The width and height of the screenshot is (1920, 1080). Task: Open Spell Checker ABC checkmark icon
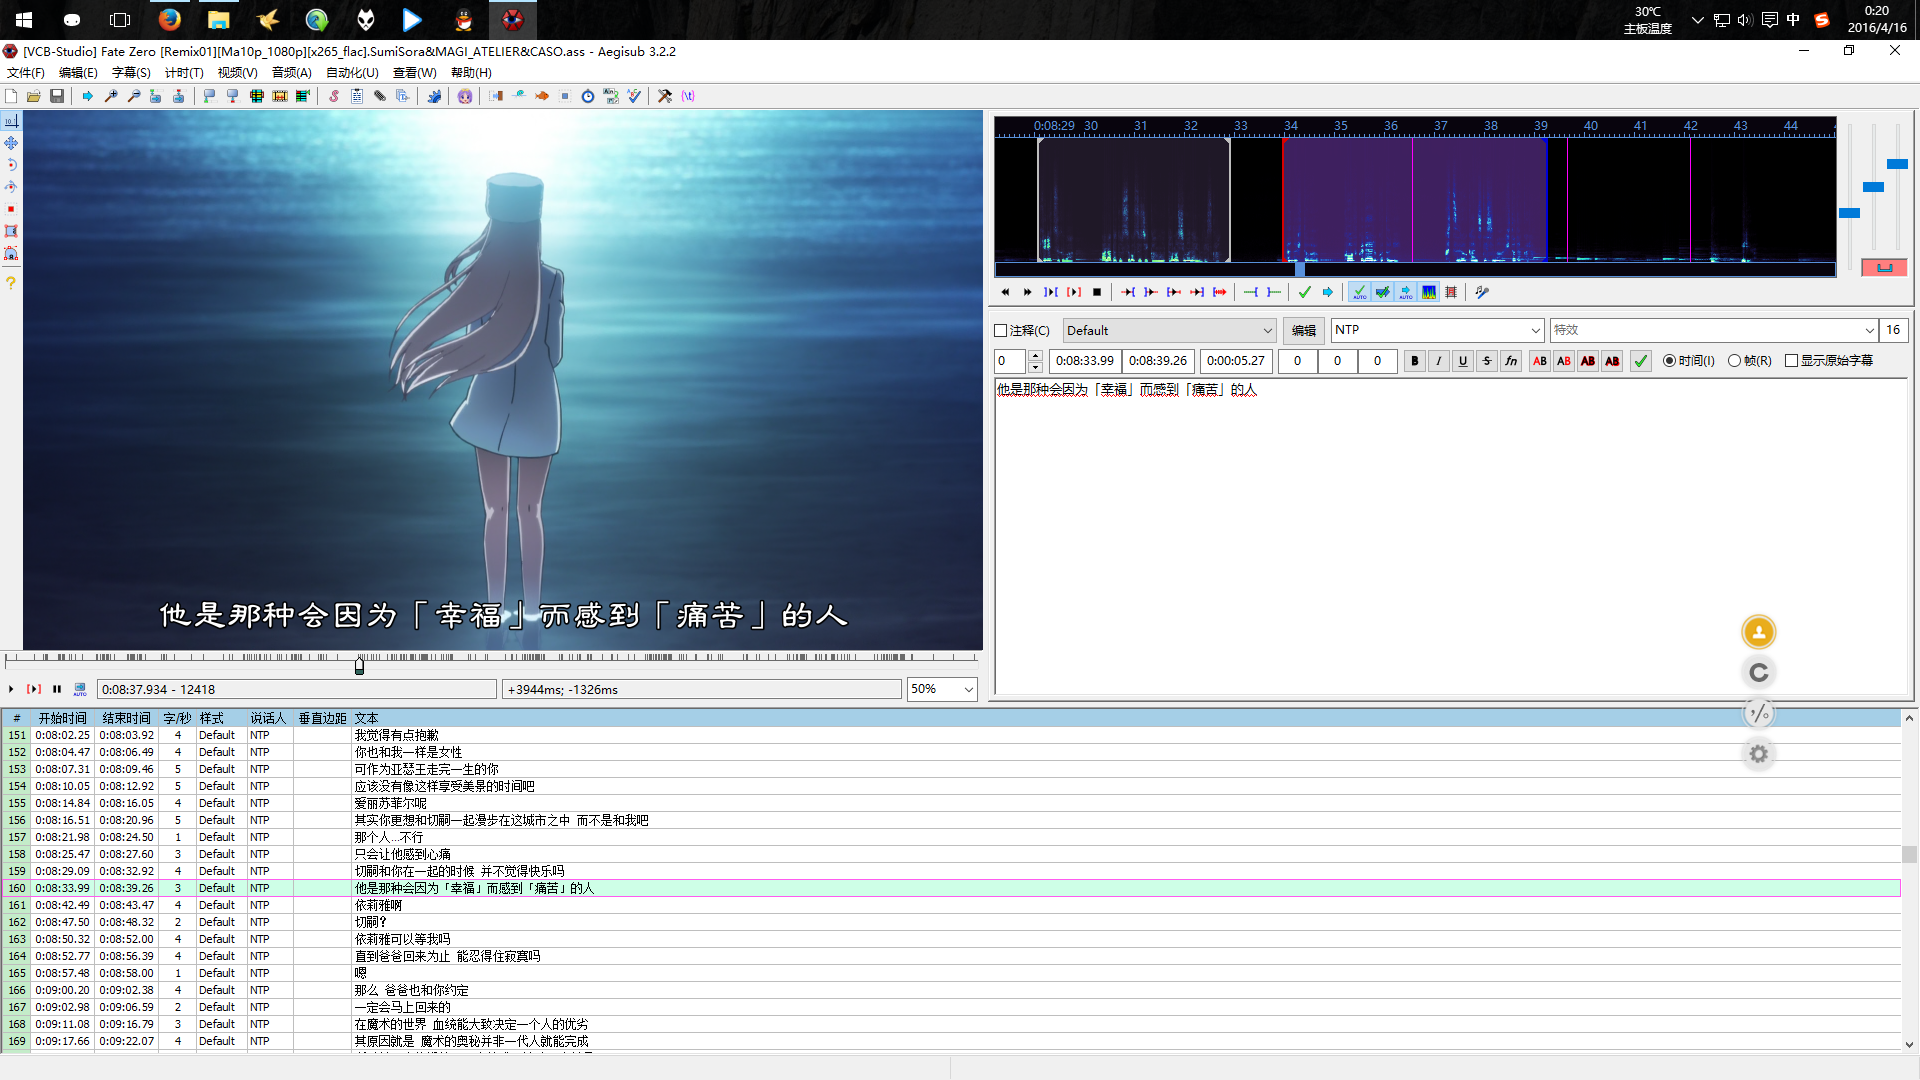(634, 96)
